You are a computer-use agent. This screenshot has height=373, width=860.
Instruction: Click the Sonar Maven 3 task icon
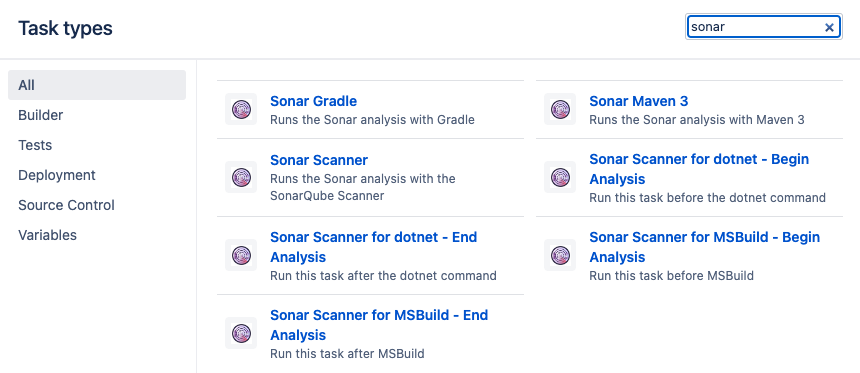coord(560,109)
